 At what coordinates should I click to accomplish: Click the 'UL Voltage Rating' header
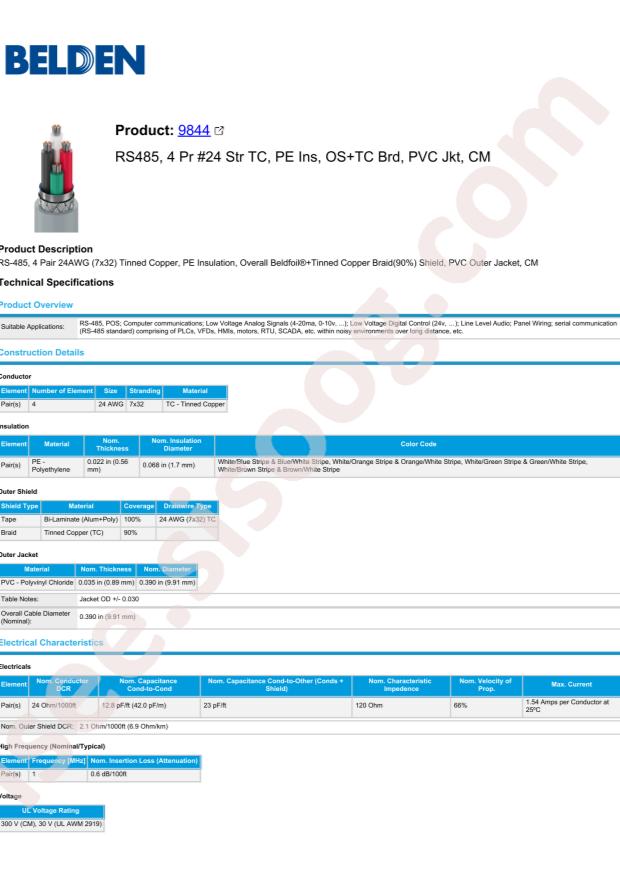51,811
